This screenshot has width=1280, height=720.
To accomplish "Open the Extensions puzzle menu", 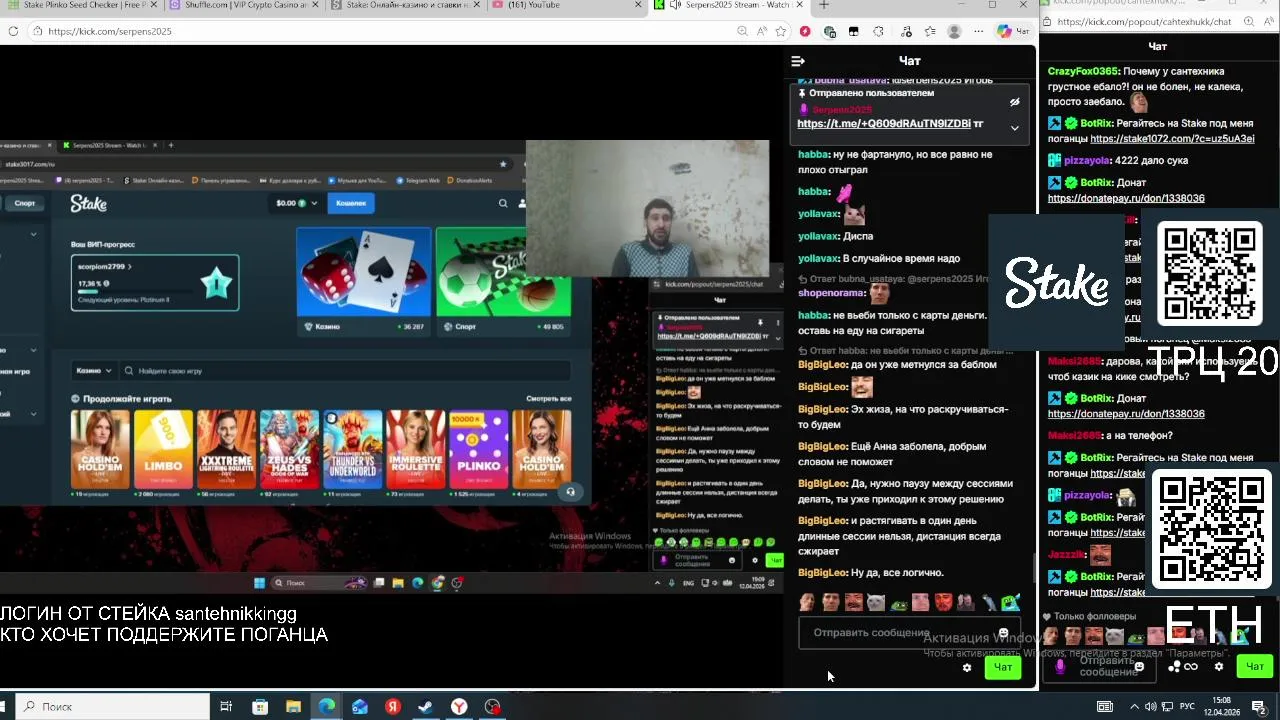I will pyautogui.click(x=878, y=31).
